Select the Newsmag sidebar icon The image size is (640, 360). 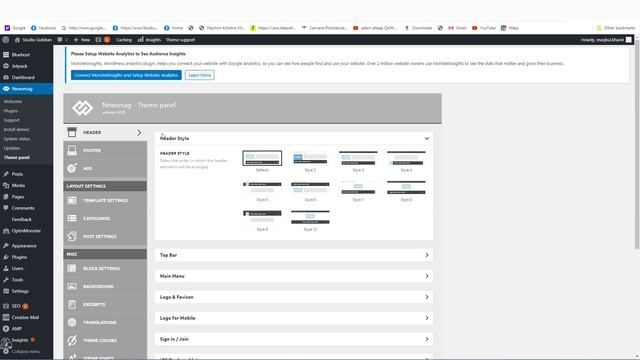tap(6, 89)
